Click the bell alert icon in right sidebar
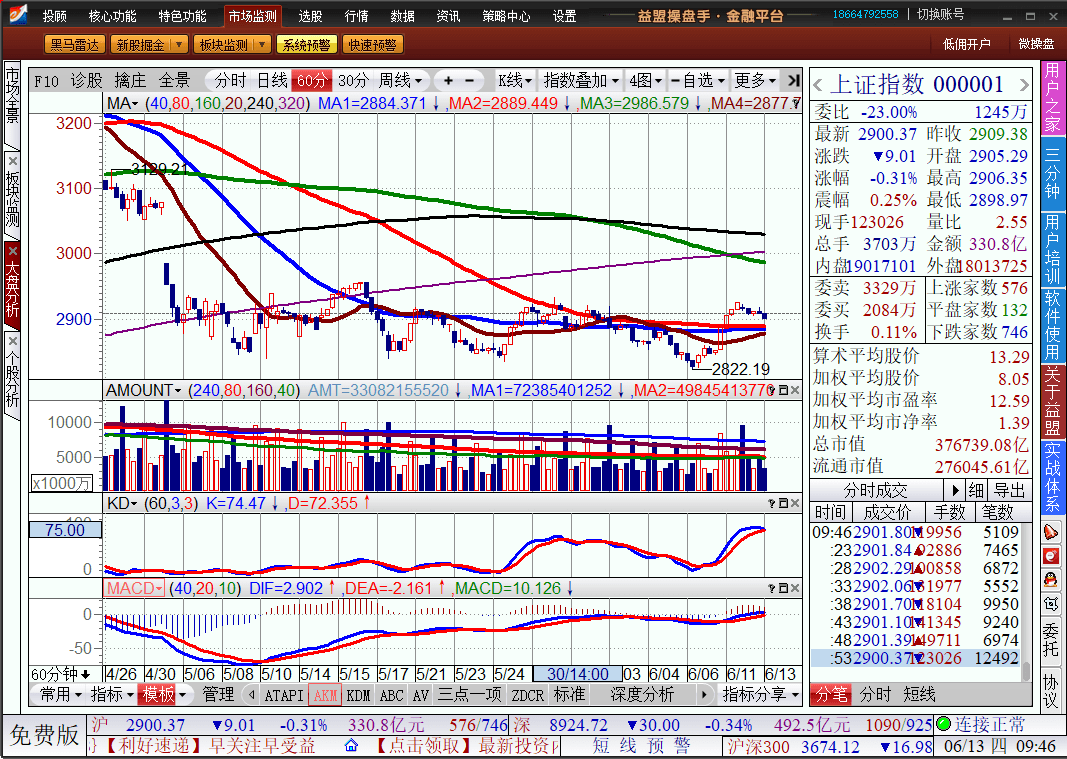1067x759 pixels. pos(1051,531)
